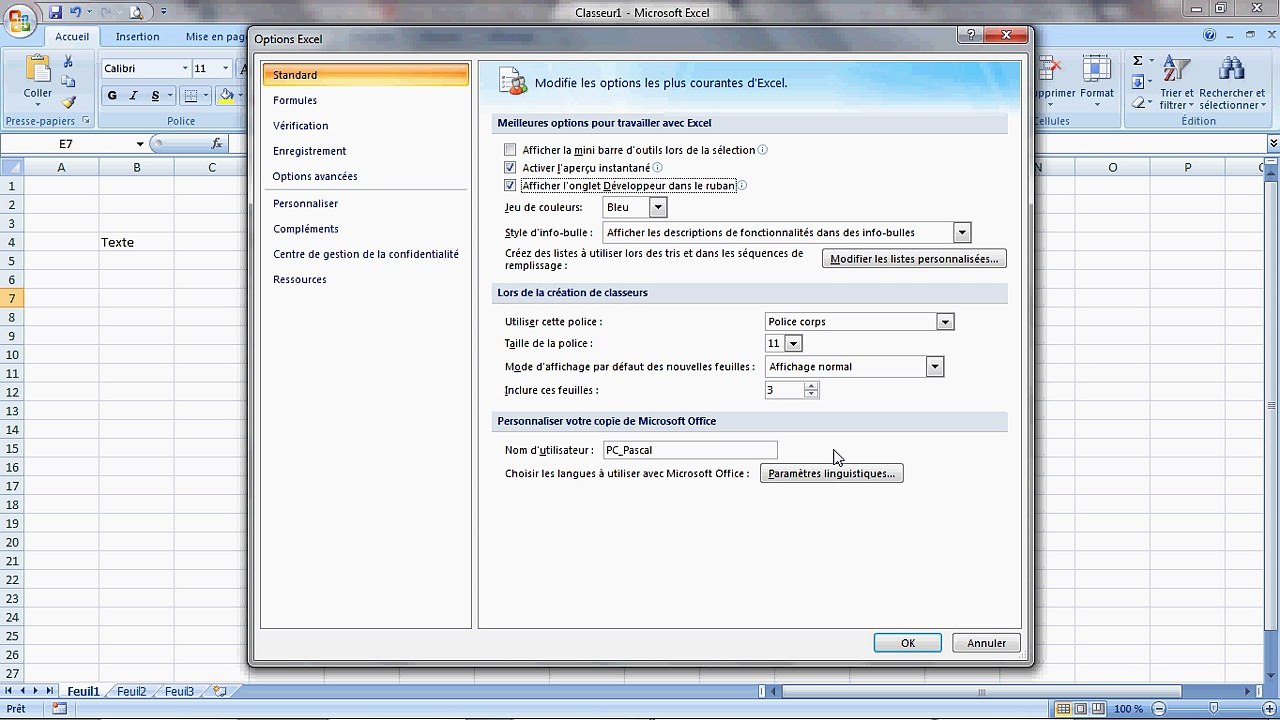Image resolution: width=1280 pixels, height=720 pixels.
Task: Toggle underline with the S button
Action: pyautogui.click(x=155, y=96)
